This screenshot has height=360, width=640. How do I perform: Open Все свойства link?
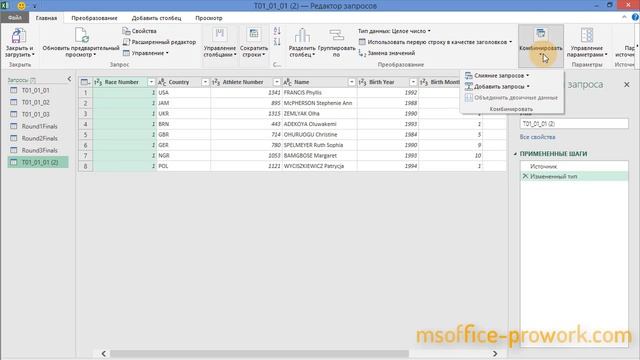tap(537, 137)
